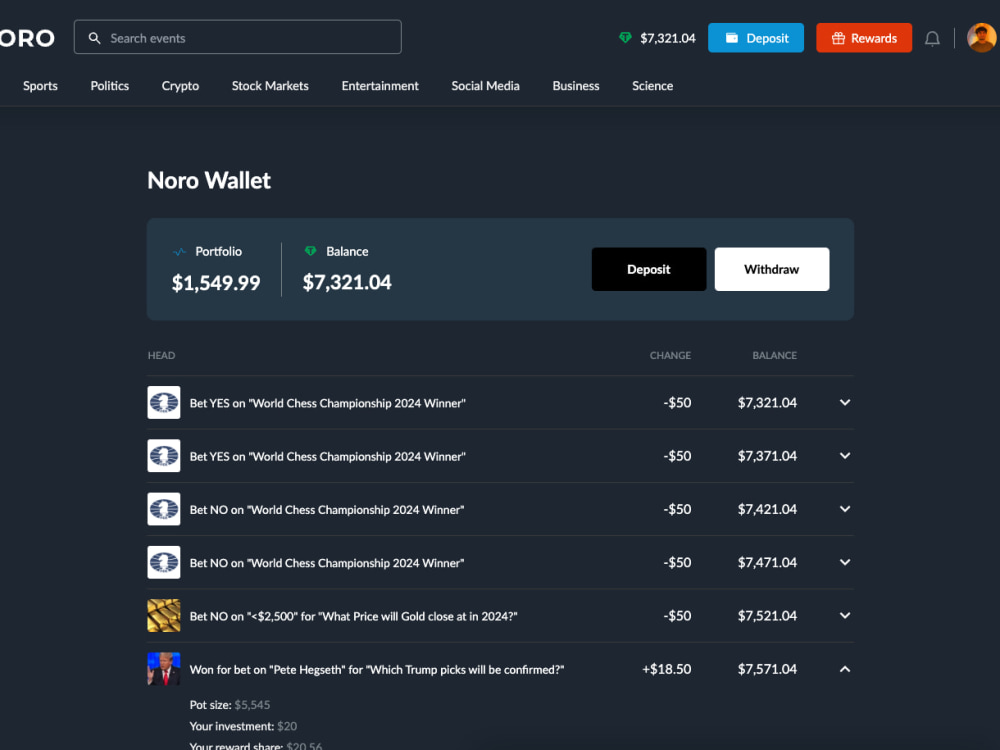Select the Bet YES row with $7,371.04 balance
The width and height of the screenshot is (1000, 750).
click(x=328, y=457)
